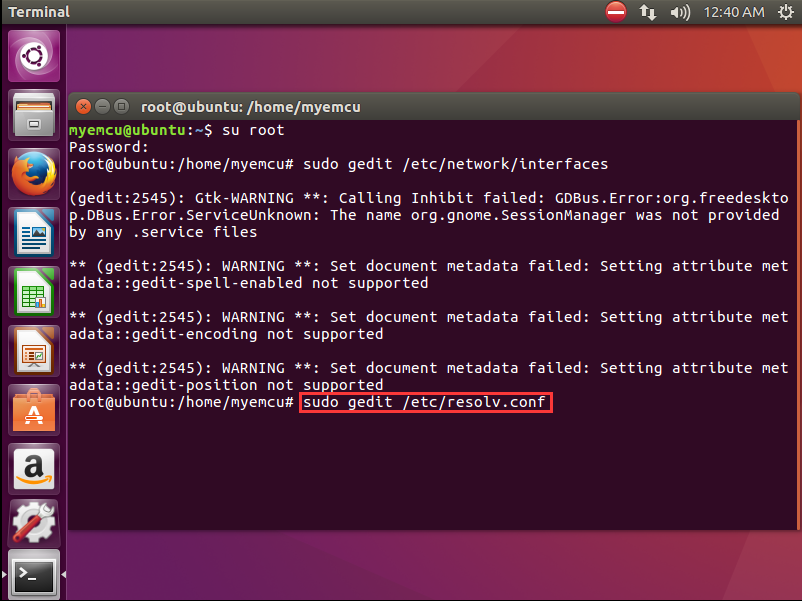Click the 'su root' command text
The image size is (802, 601).
pos(253,130)
